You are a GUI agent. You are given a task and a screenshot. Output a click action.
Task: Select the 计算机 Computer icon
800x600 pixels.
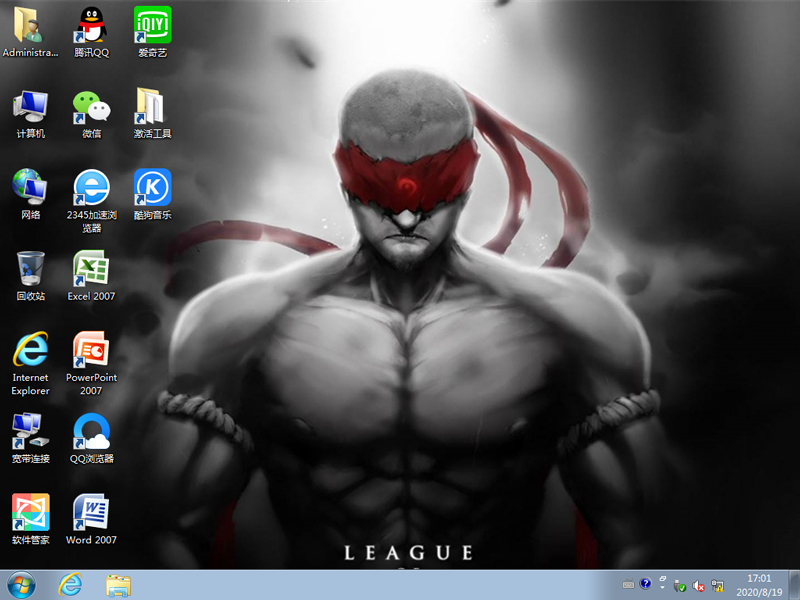coord(30,113)
